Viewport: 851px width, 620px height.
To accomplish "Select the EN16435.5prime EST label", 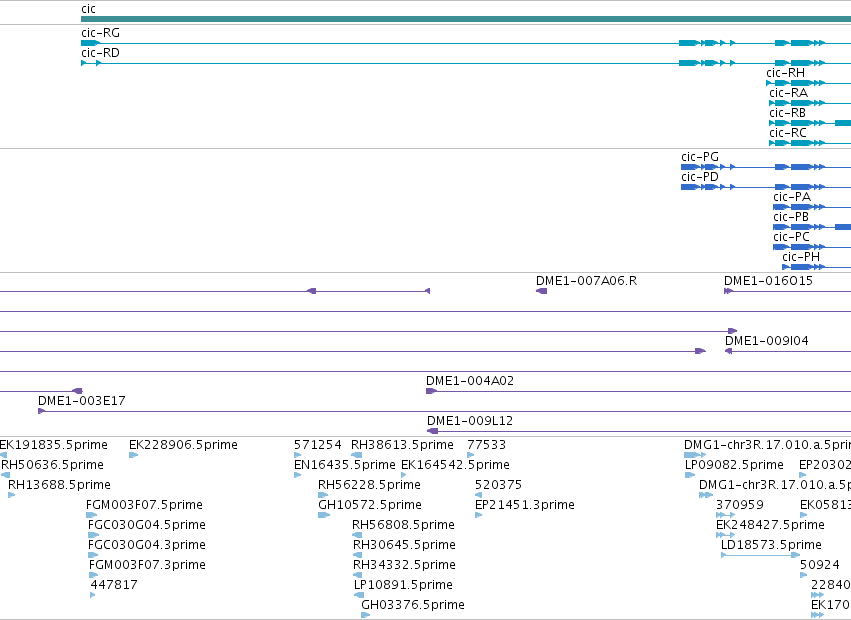I will [345, 465].
